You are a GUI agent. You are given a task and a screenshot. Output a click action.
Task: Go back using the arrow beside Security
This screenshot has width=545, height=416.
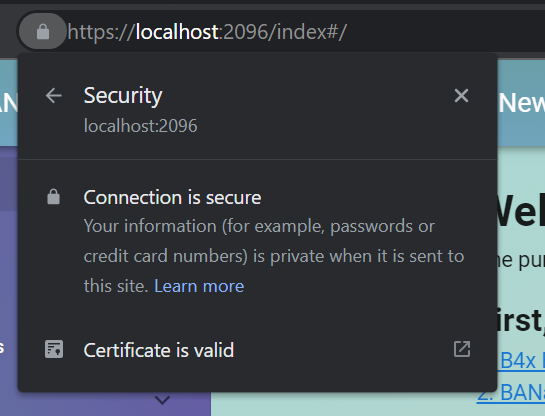pos(54,96)
